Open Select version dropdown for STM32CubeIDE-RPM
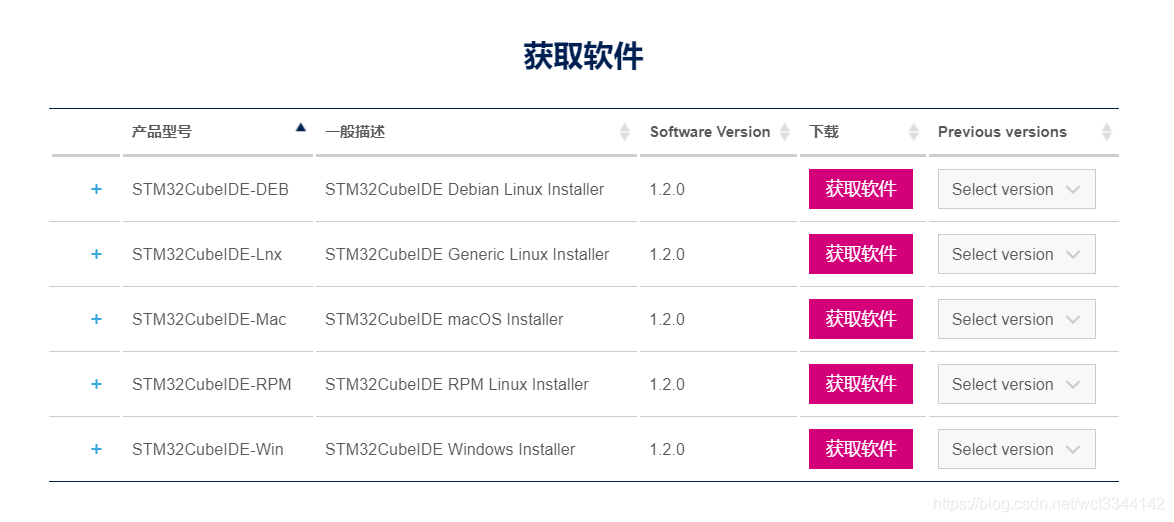Viewport: 1174px width, 522px height. point(1017,384)
